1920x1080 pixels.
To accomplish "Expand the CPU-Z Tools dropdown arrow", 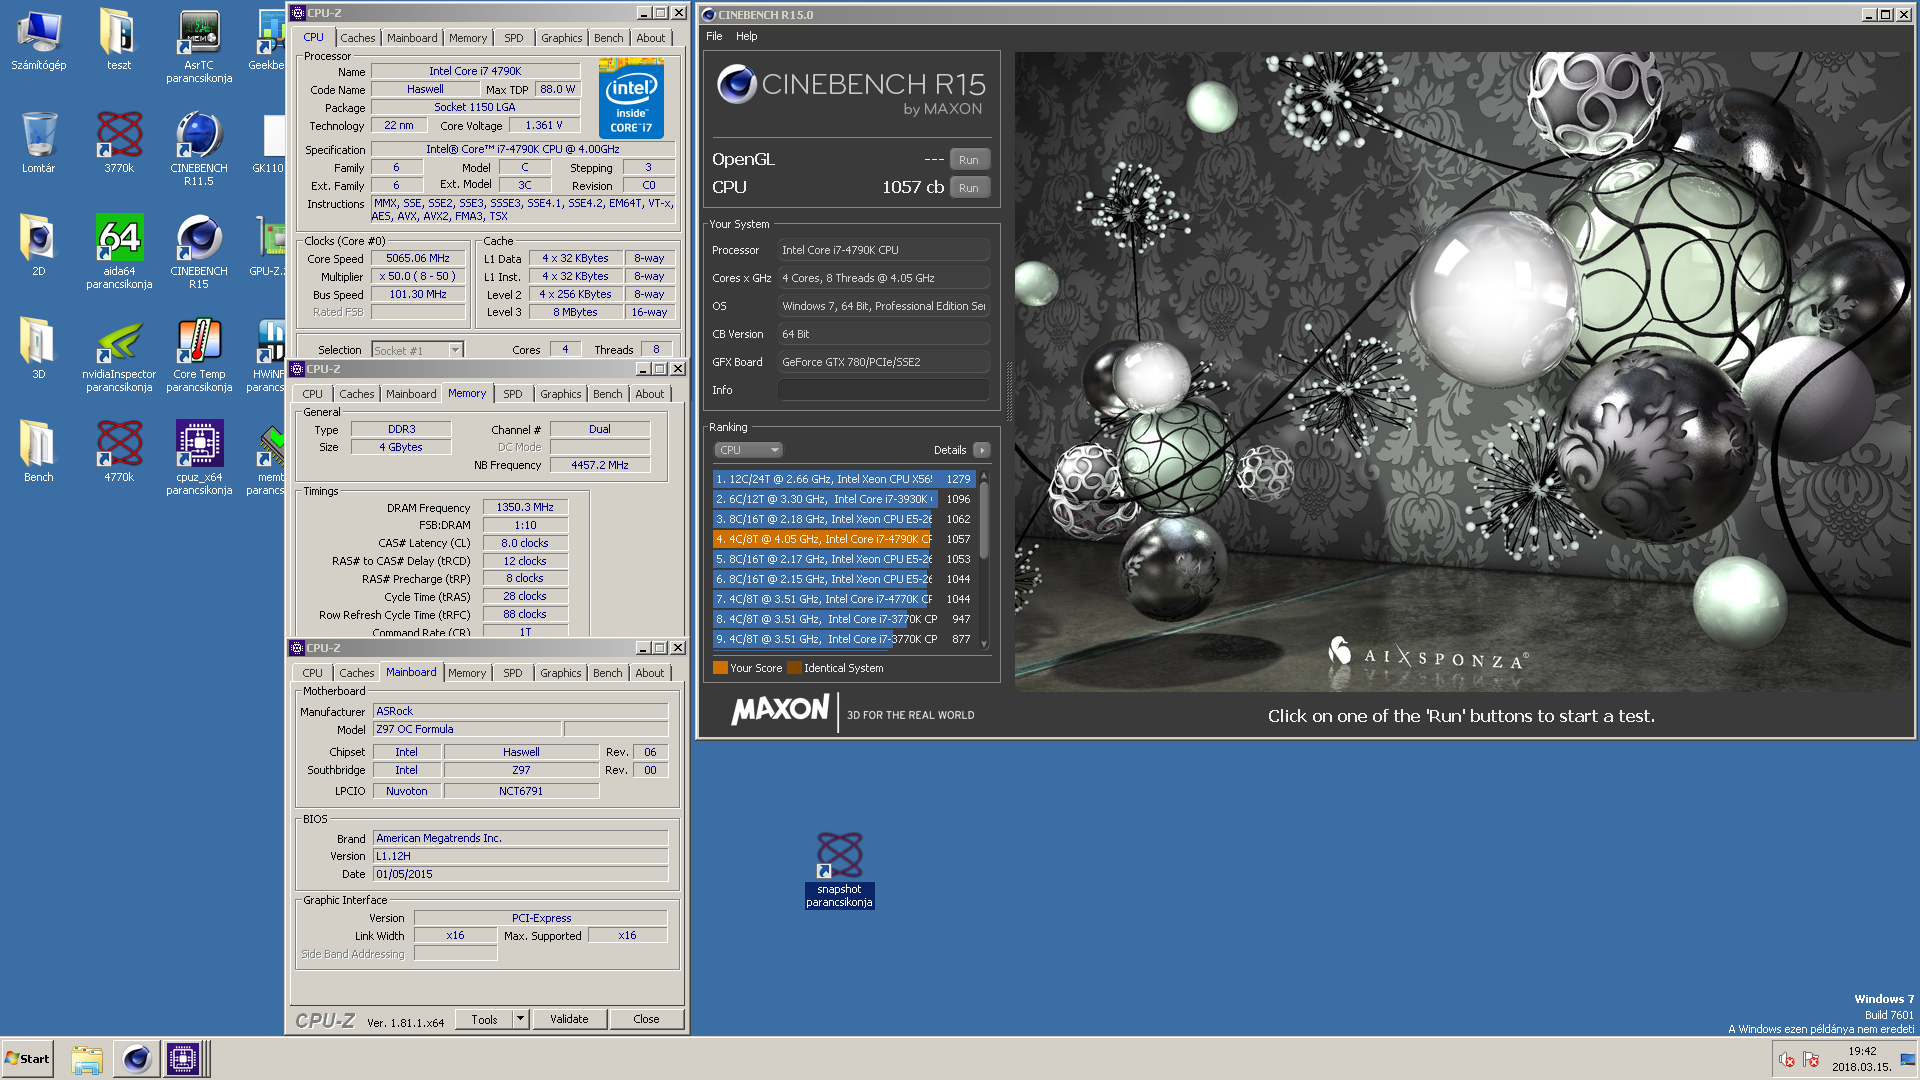I will 520,1019.
